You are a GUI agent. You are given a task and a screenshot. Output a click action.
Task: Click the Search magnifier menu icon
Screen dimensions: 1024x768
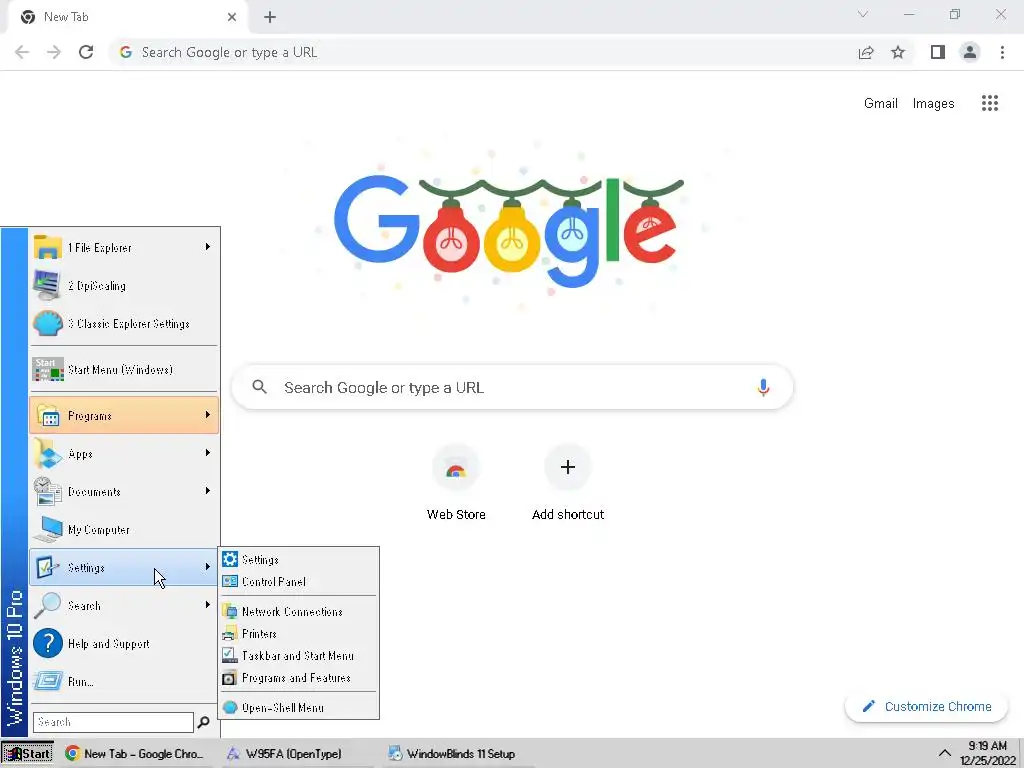pyautogui.click(x=47, y=605)
